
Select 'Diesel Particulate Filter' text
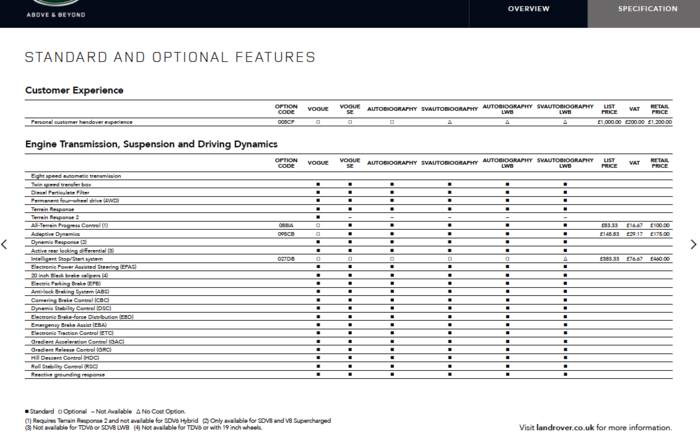point(60,192)
